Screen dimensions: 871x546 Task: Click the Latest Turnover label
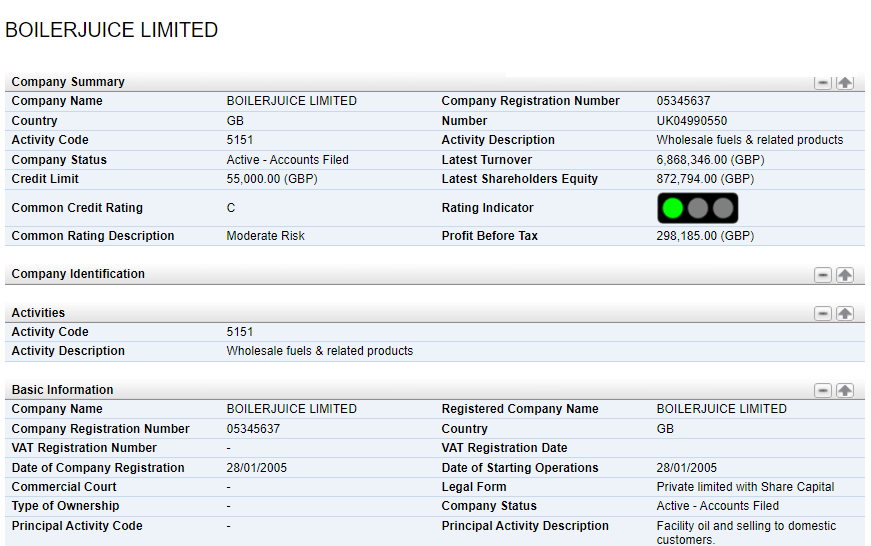pyautogui.click(x=487, y=160)
